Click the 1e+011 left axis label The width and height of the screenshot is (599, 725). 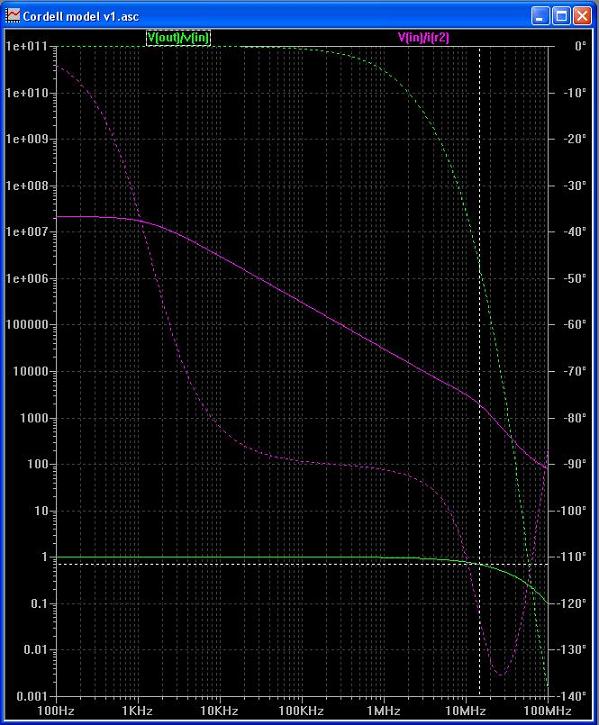(27, 46)
